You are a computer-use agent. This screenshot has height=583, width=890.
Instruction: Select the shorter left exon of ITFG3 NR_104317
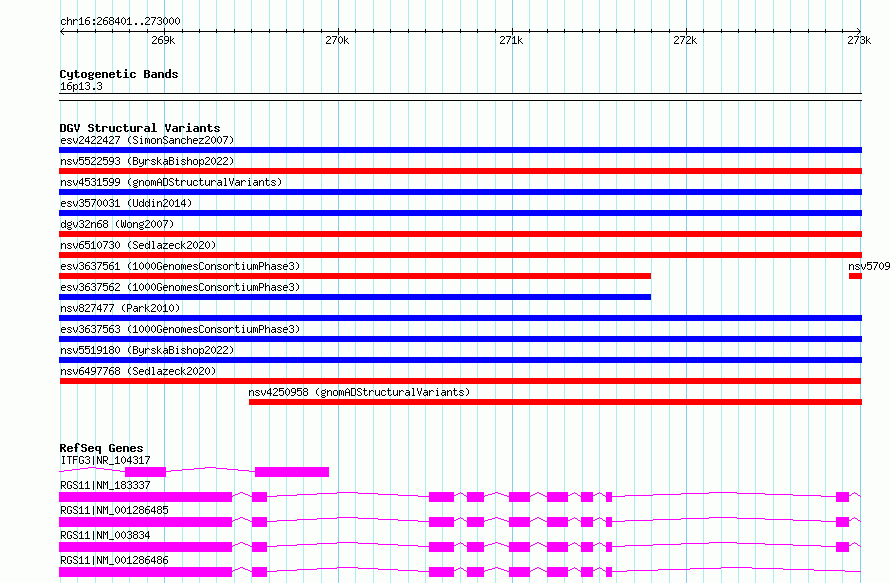pos(145,472)
